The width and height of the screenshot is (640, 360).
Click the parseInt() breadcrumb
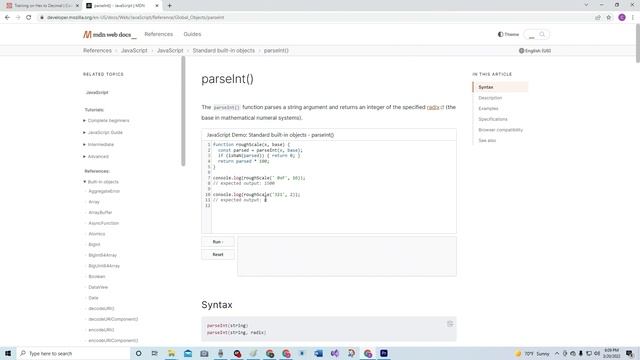(276, 51)
